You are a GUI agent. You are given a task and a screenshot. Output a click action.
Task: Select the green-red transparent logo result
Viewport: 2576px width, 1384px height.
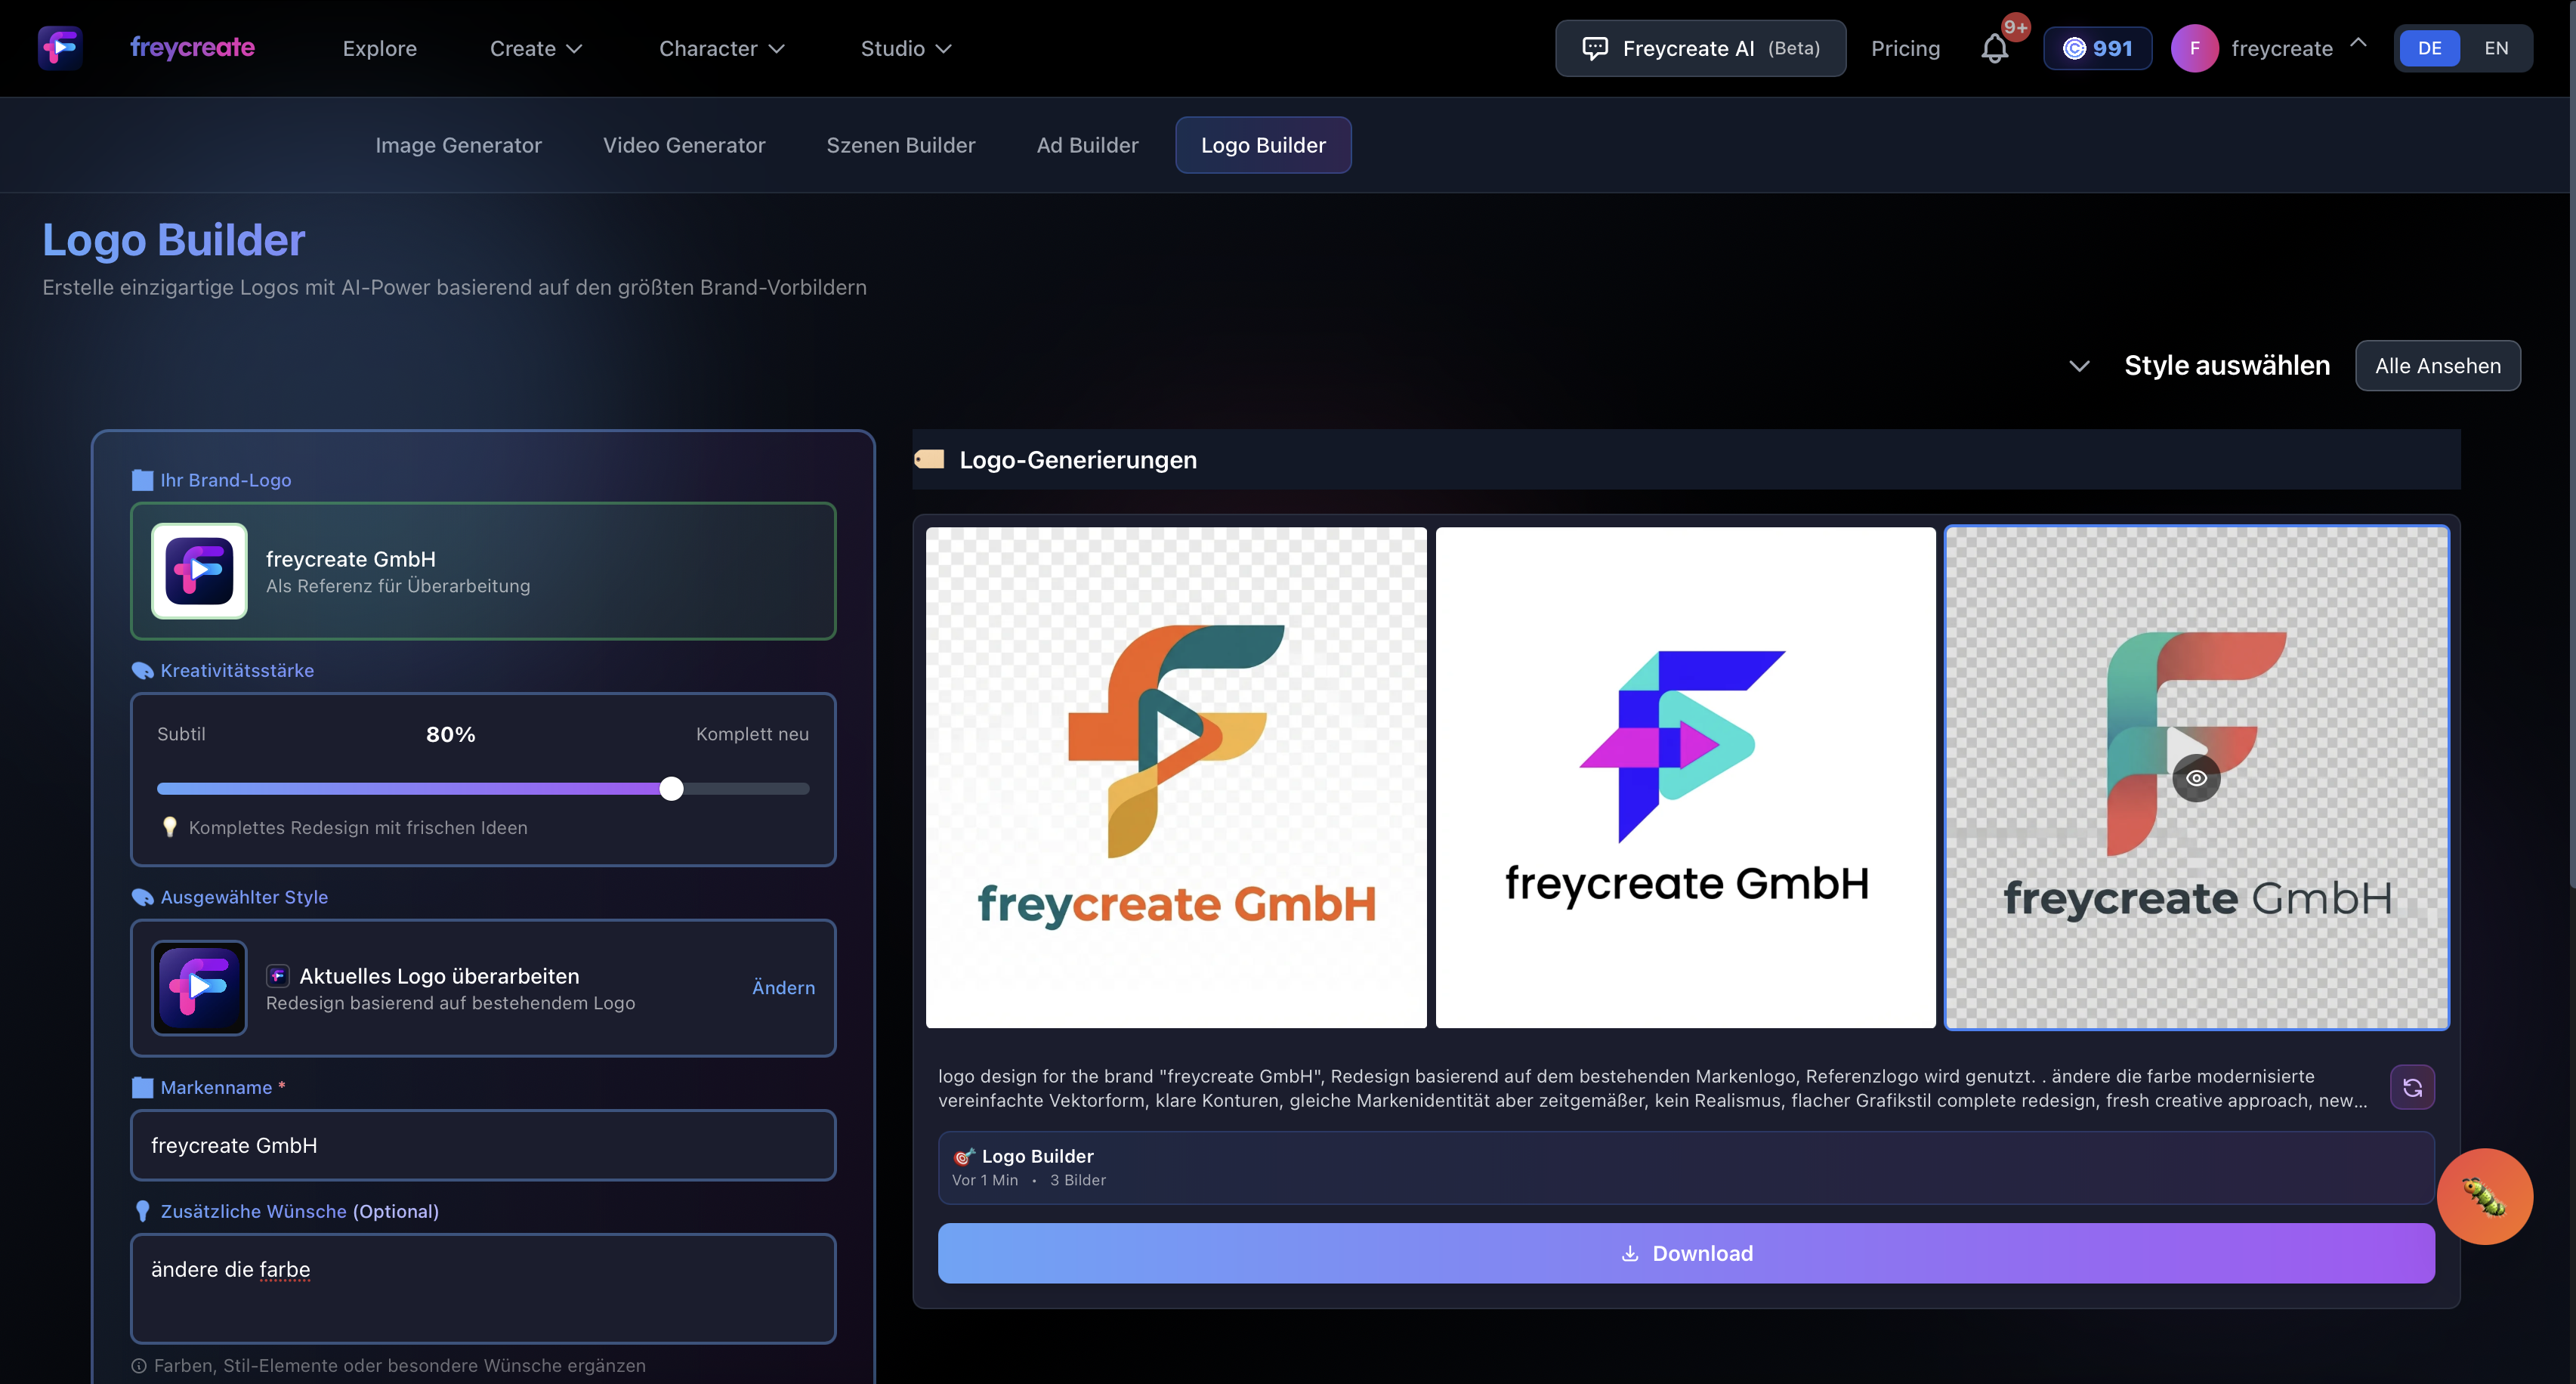pyautogui.click(x=2196, y=778)
